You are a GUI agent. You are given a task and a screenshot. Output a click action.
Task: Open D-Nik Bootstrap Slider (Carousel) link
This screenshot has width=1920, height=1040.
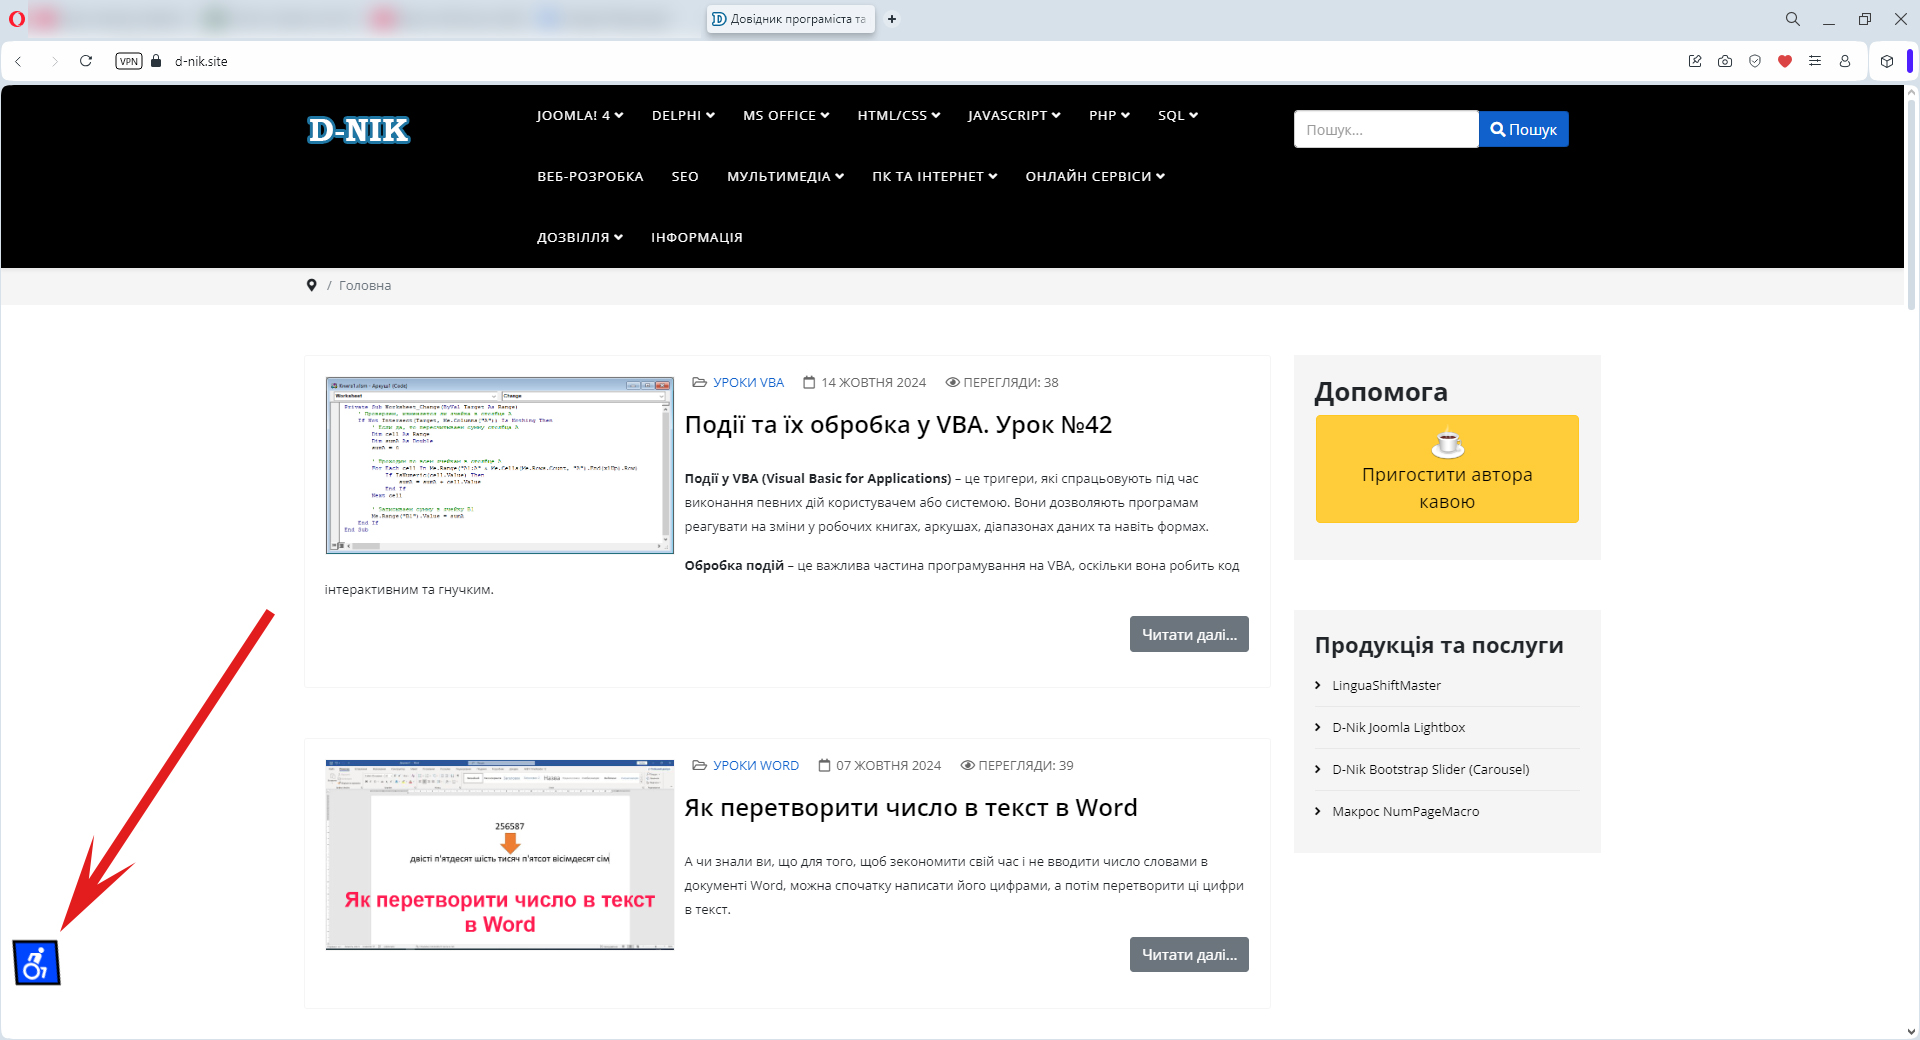tap(1430, 769)
